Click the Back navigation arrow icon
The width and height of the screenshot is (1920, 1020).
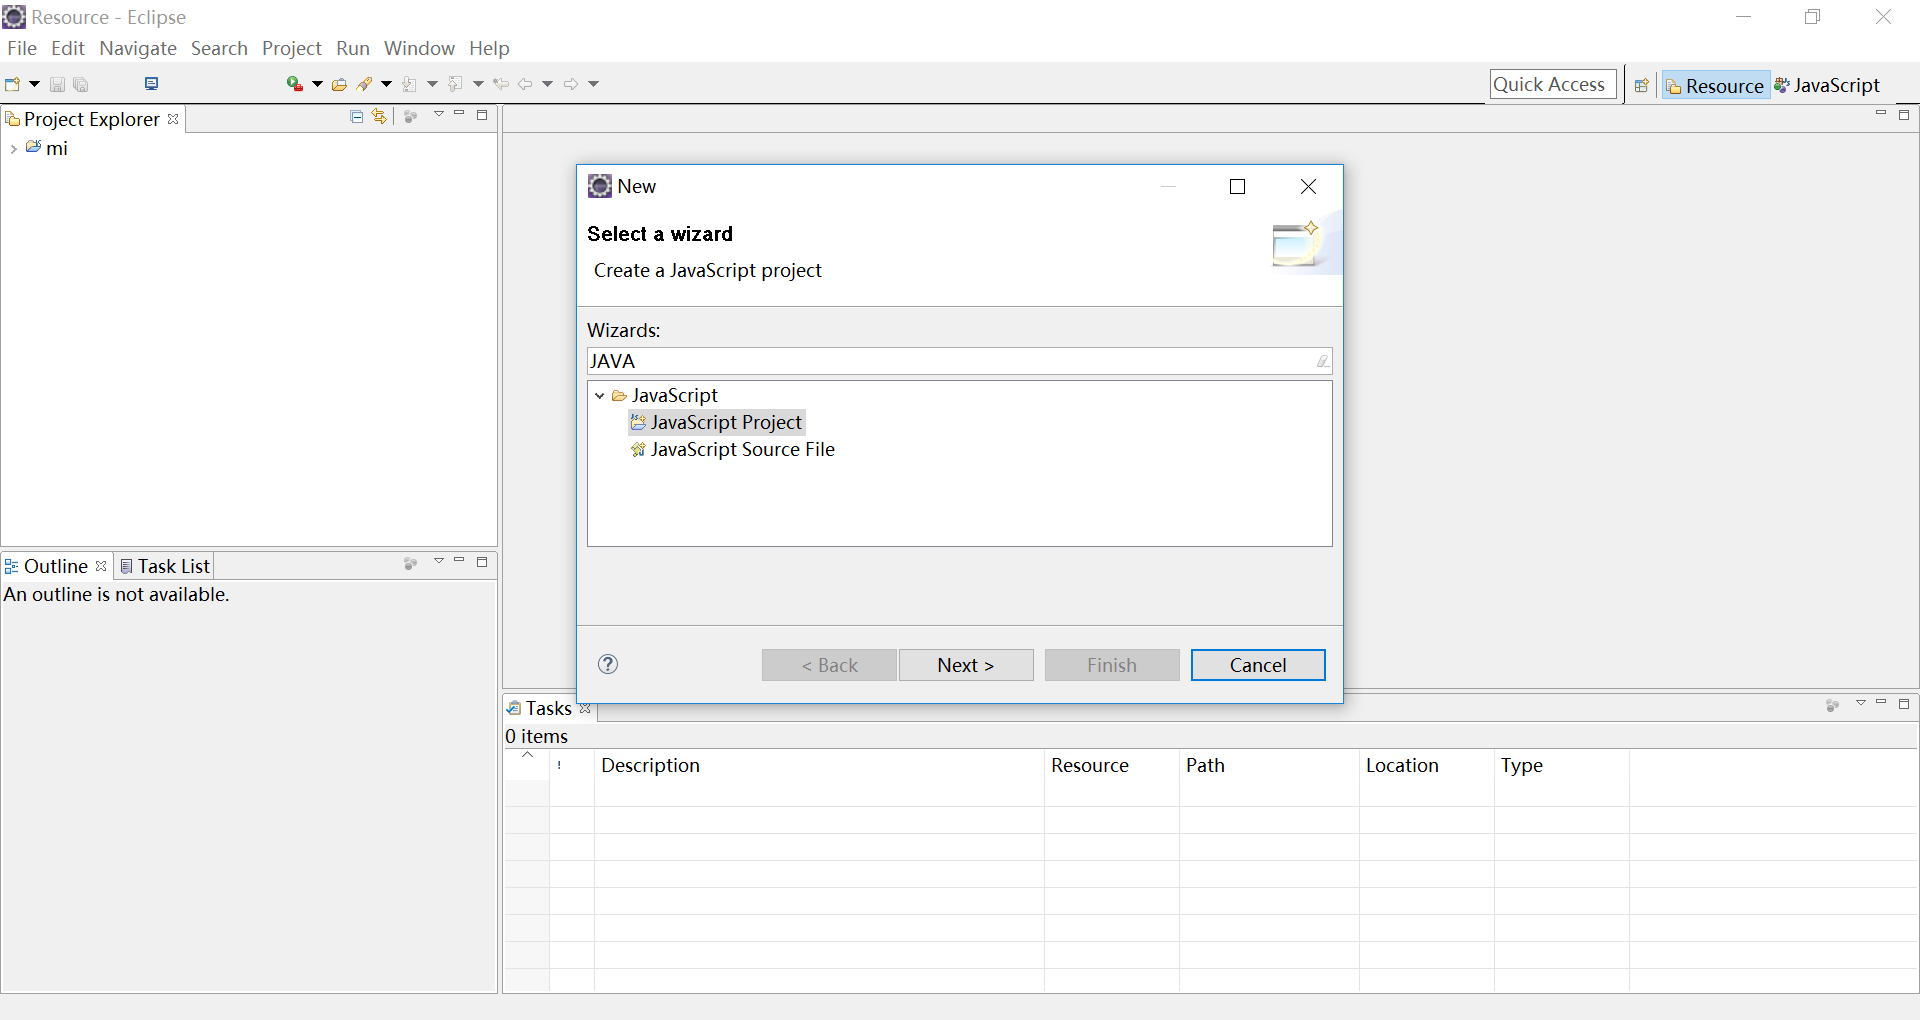[x=525, y=84]
